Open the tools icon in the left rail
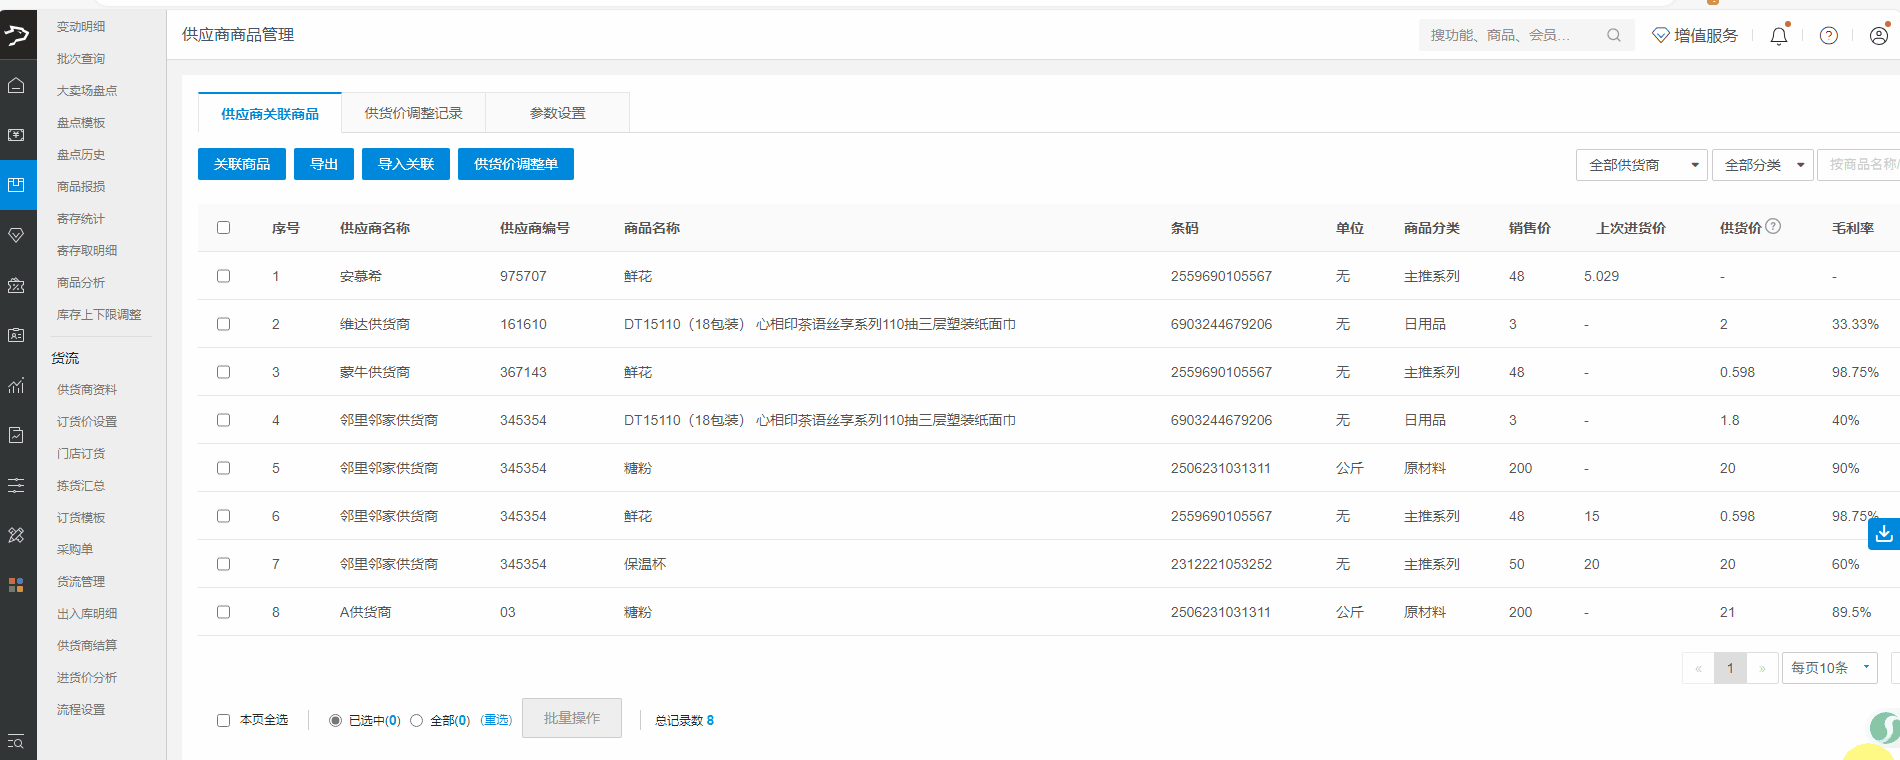Viewport: 1900px width, 760px height. [16, 535]
